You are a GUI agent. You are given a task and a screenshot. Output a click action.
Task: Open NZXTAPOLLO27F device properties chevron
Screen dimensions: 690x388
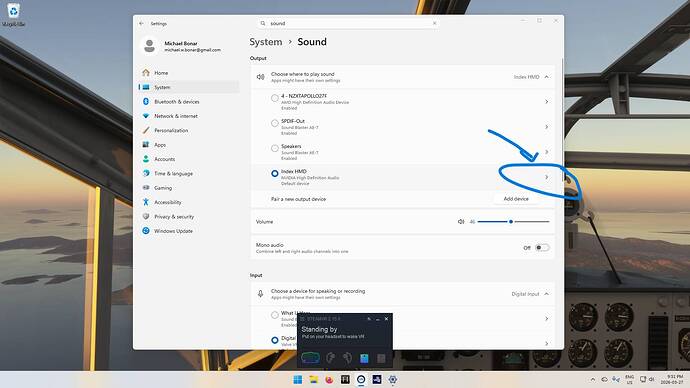click(x=547, y=102)
